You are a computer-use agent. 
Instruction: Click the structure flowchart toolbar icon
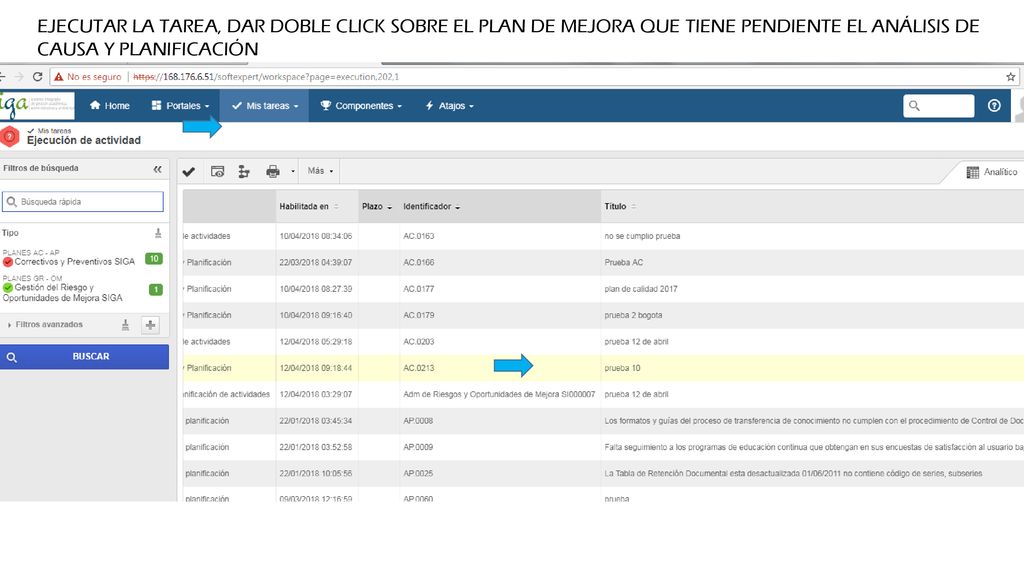(244, 172)
